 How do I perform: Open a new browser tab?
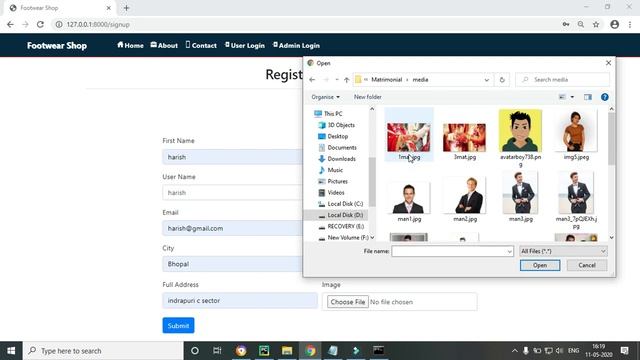click(126, 8)
